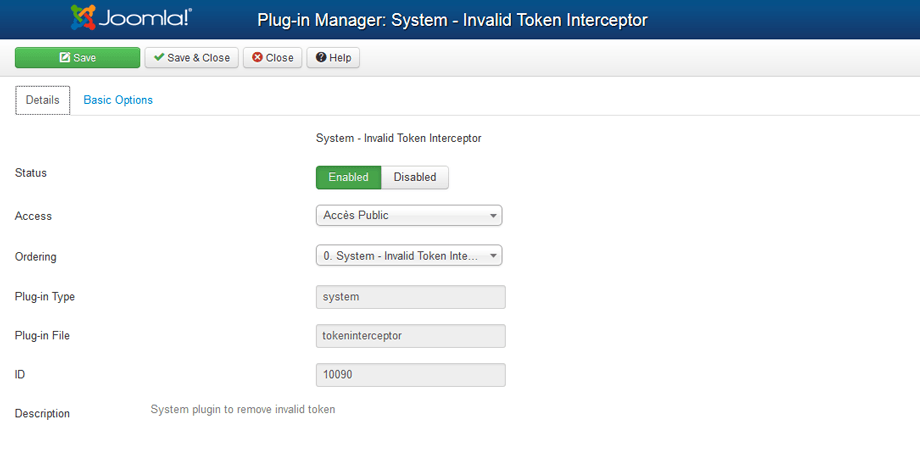Click the ID field showing 10090

point(410,375)
